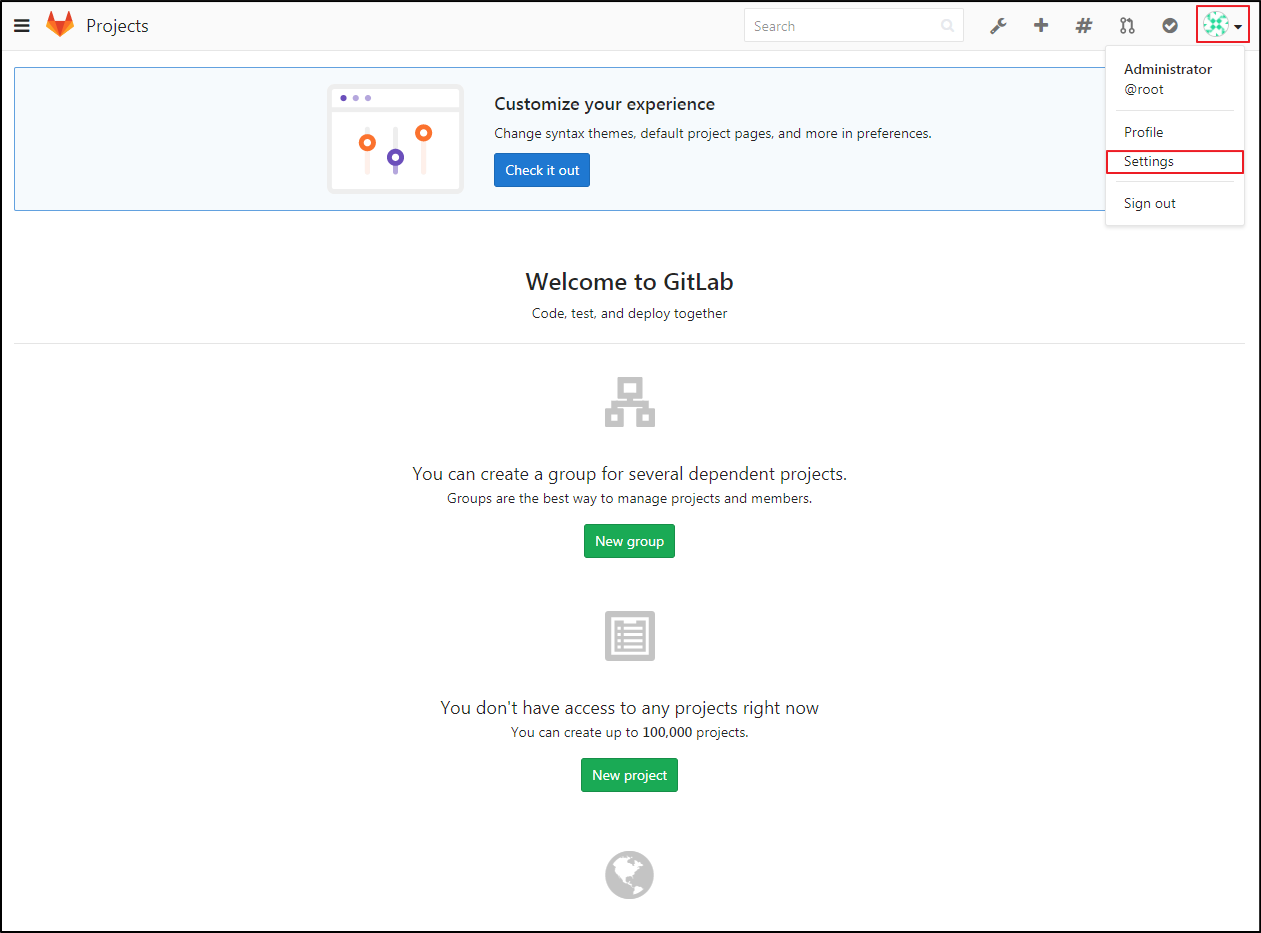Click the GitLab fox logo

60,25
